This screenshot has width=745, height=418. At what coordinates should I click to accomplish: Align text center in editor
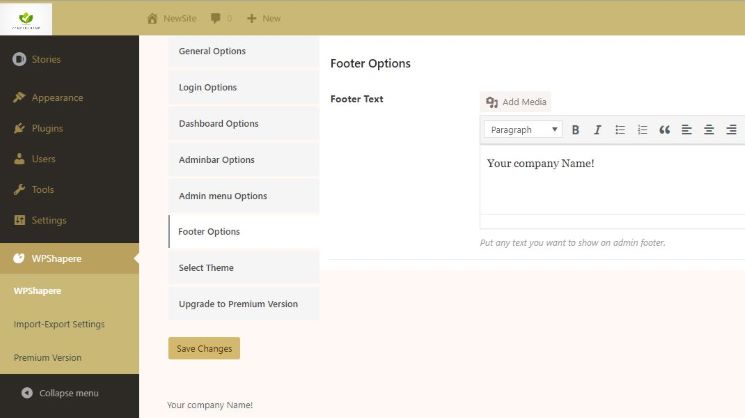tap(709, 130)
